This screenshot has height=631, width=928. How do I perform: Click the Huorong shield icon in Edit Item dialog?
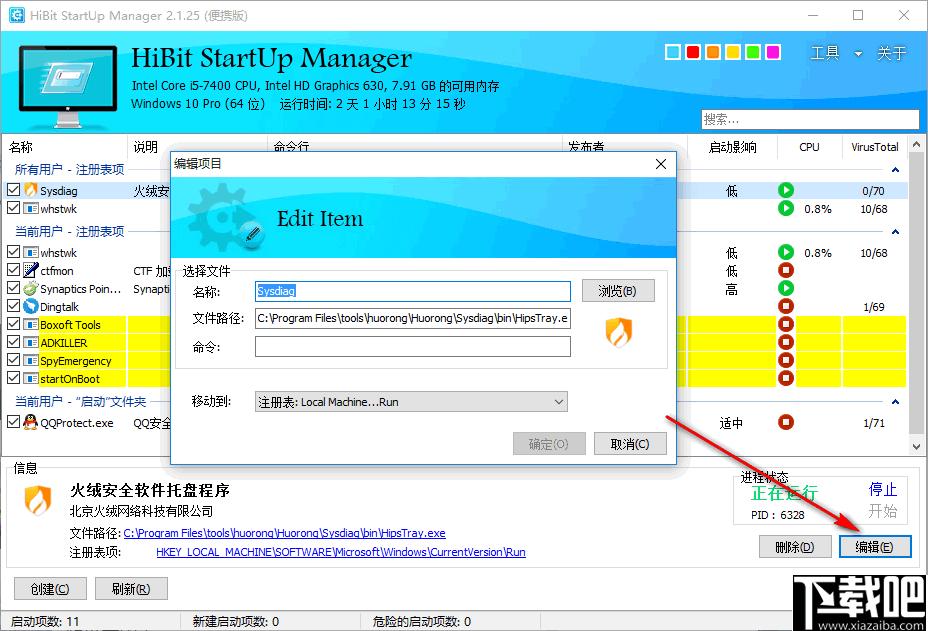[x=618, y=332]
